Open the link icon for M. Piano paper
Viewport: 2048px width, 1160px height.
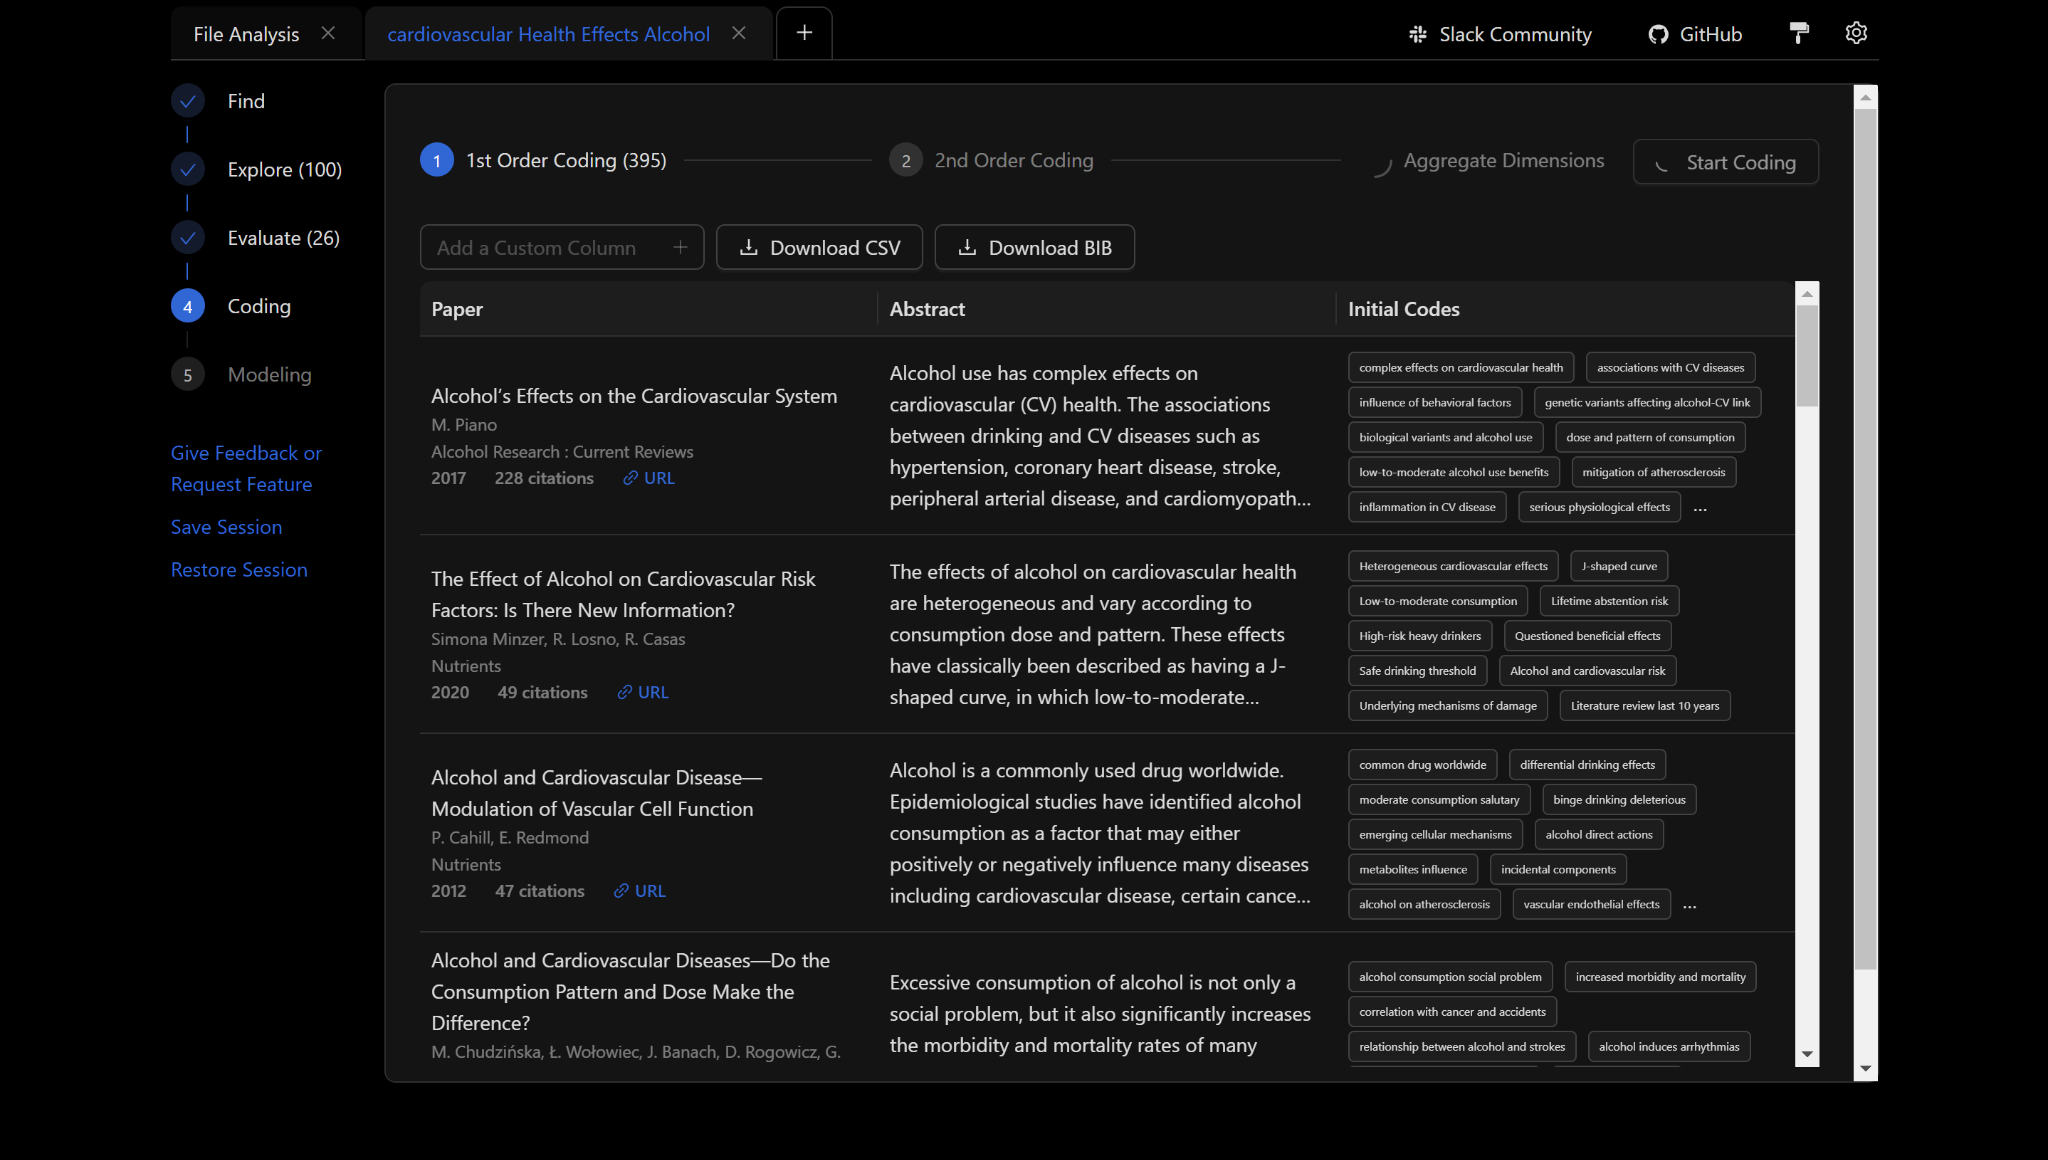tap(630, 478)
